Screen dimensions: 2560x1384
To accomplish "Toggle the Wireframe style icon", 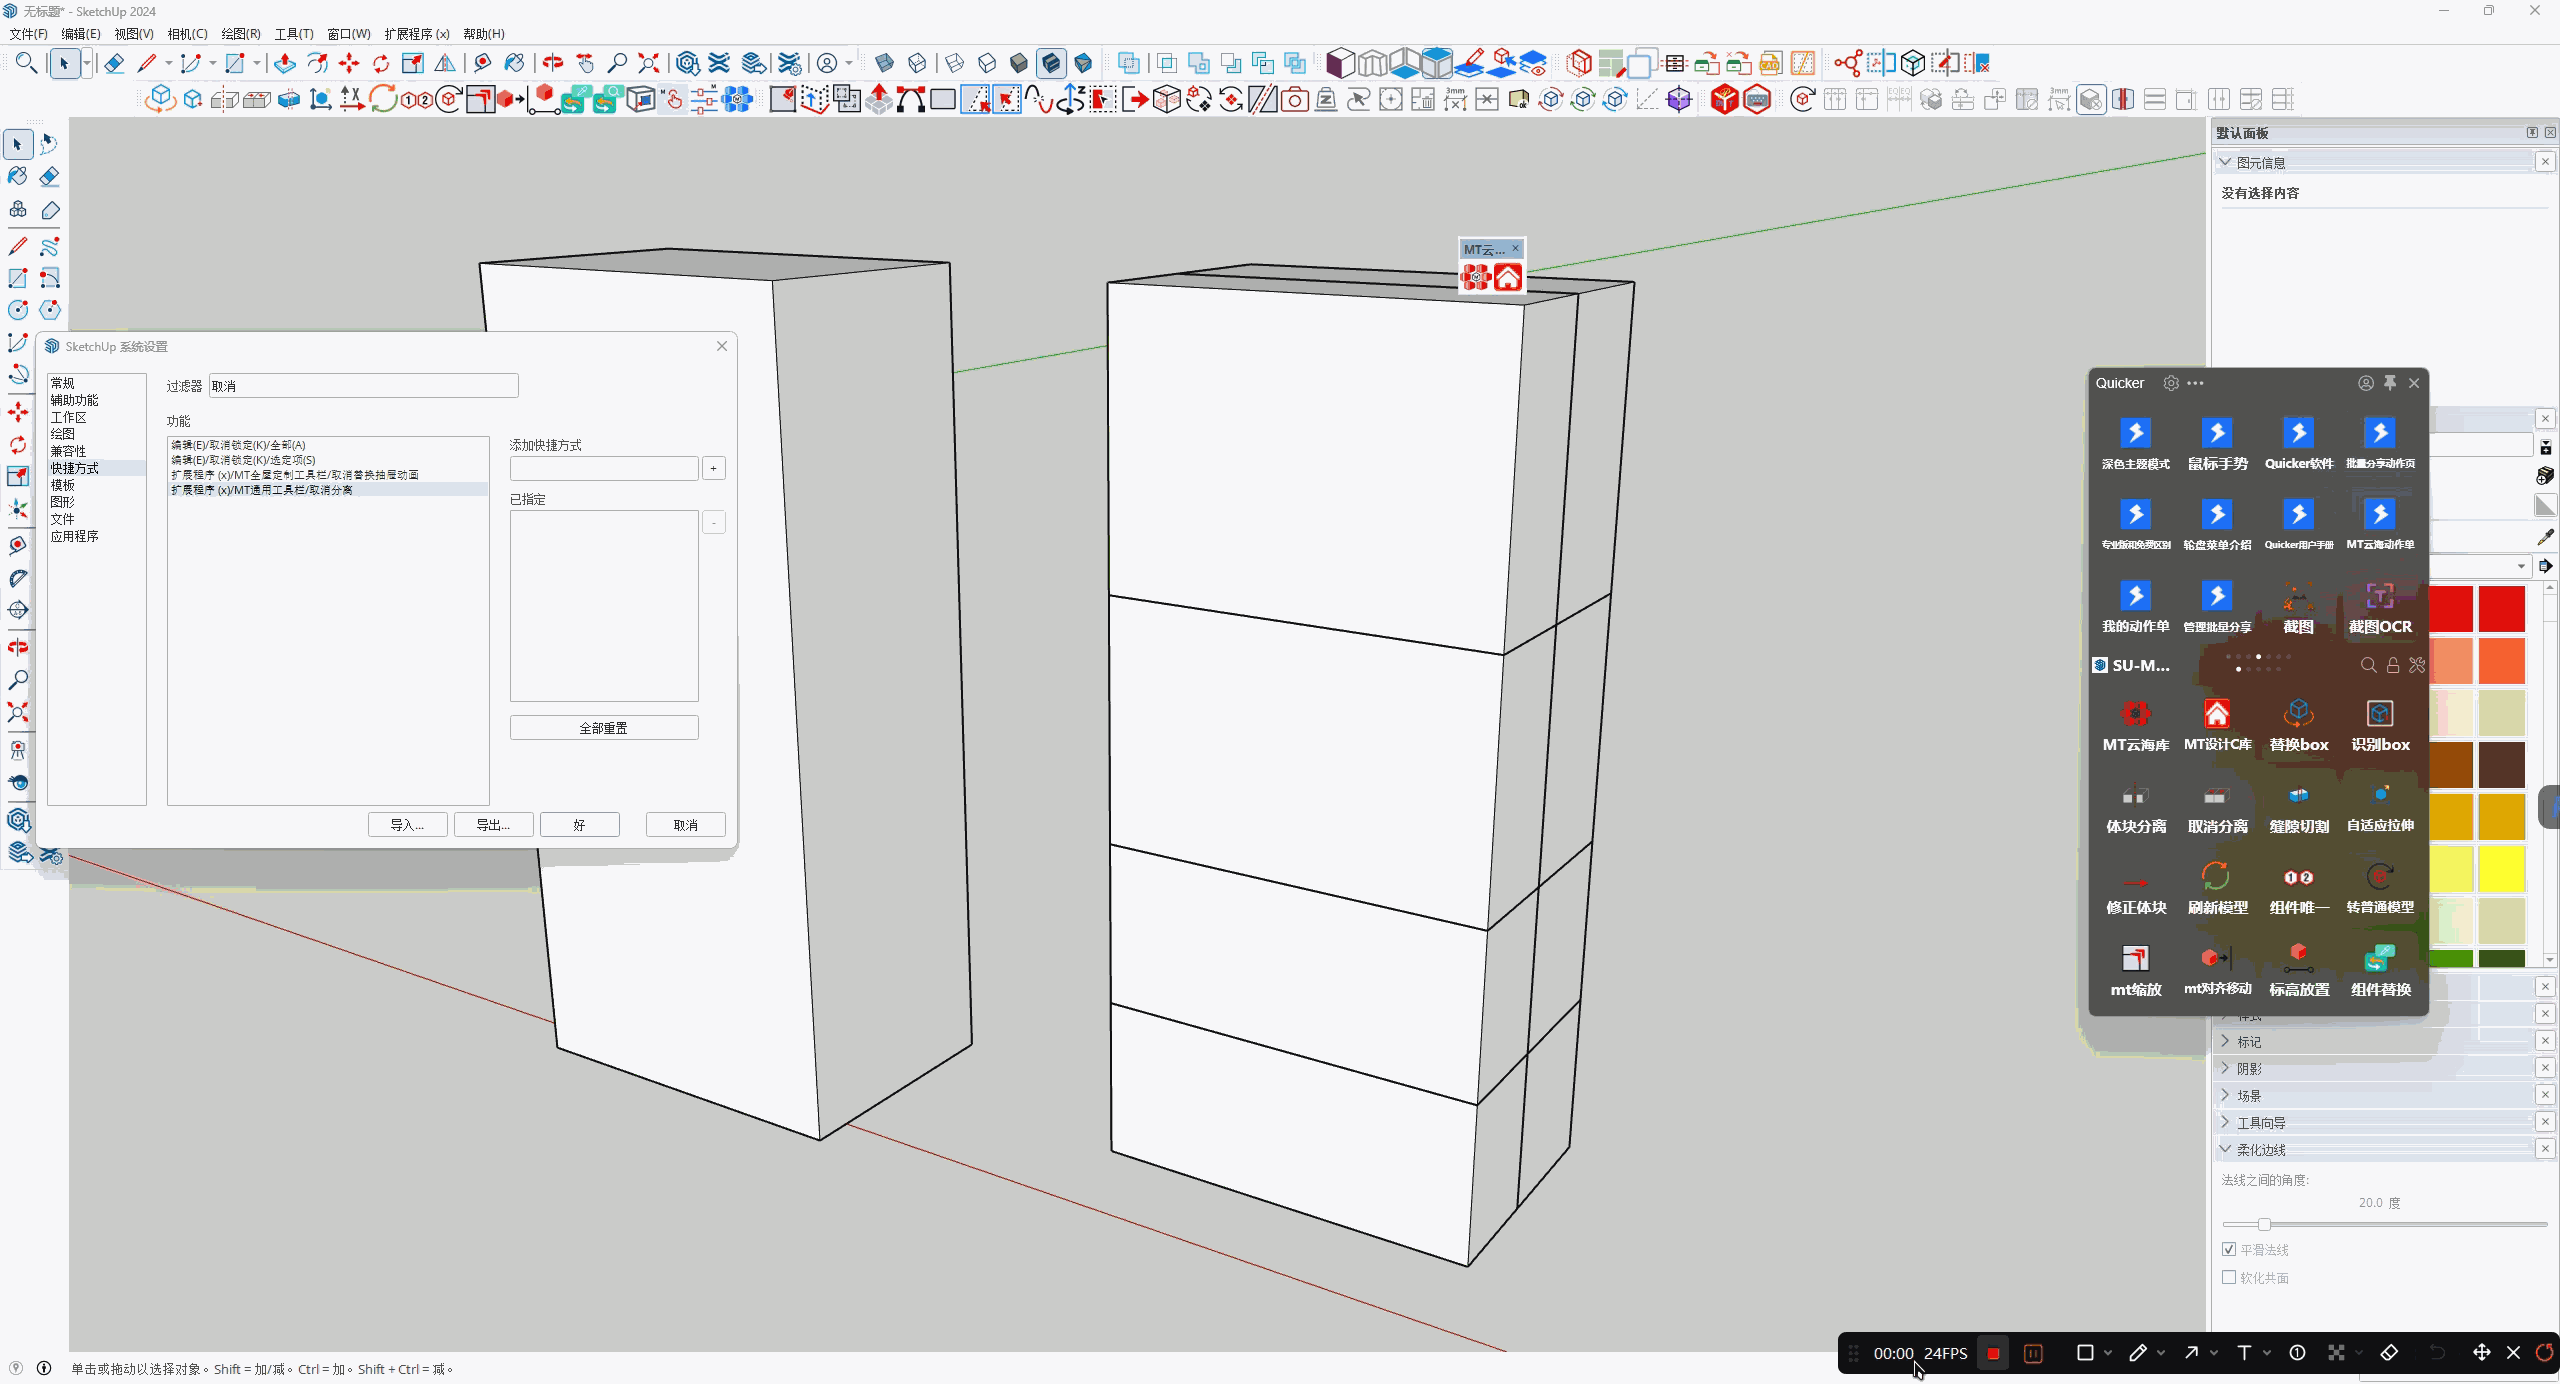I will pyautogui.click(x=955, y=64).
